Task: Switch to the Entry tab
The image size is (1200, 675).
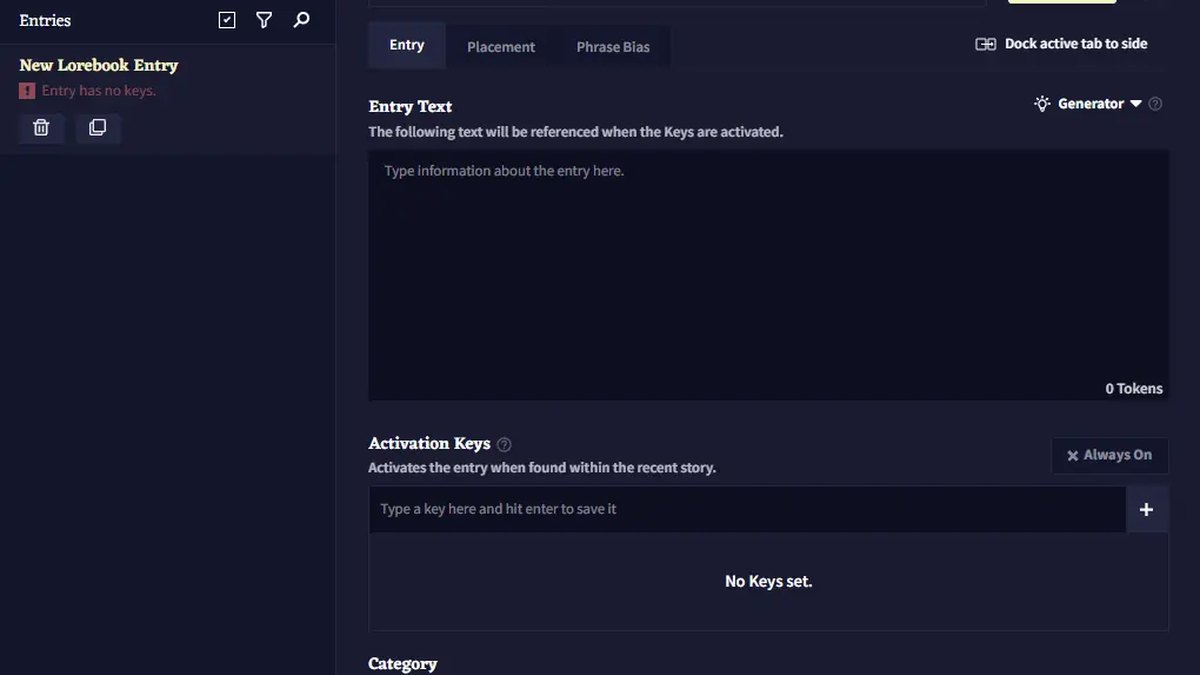Action: coord(407,45)
